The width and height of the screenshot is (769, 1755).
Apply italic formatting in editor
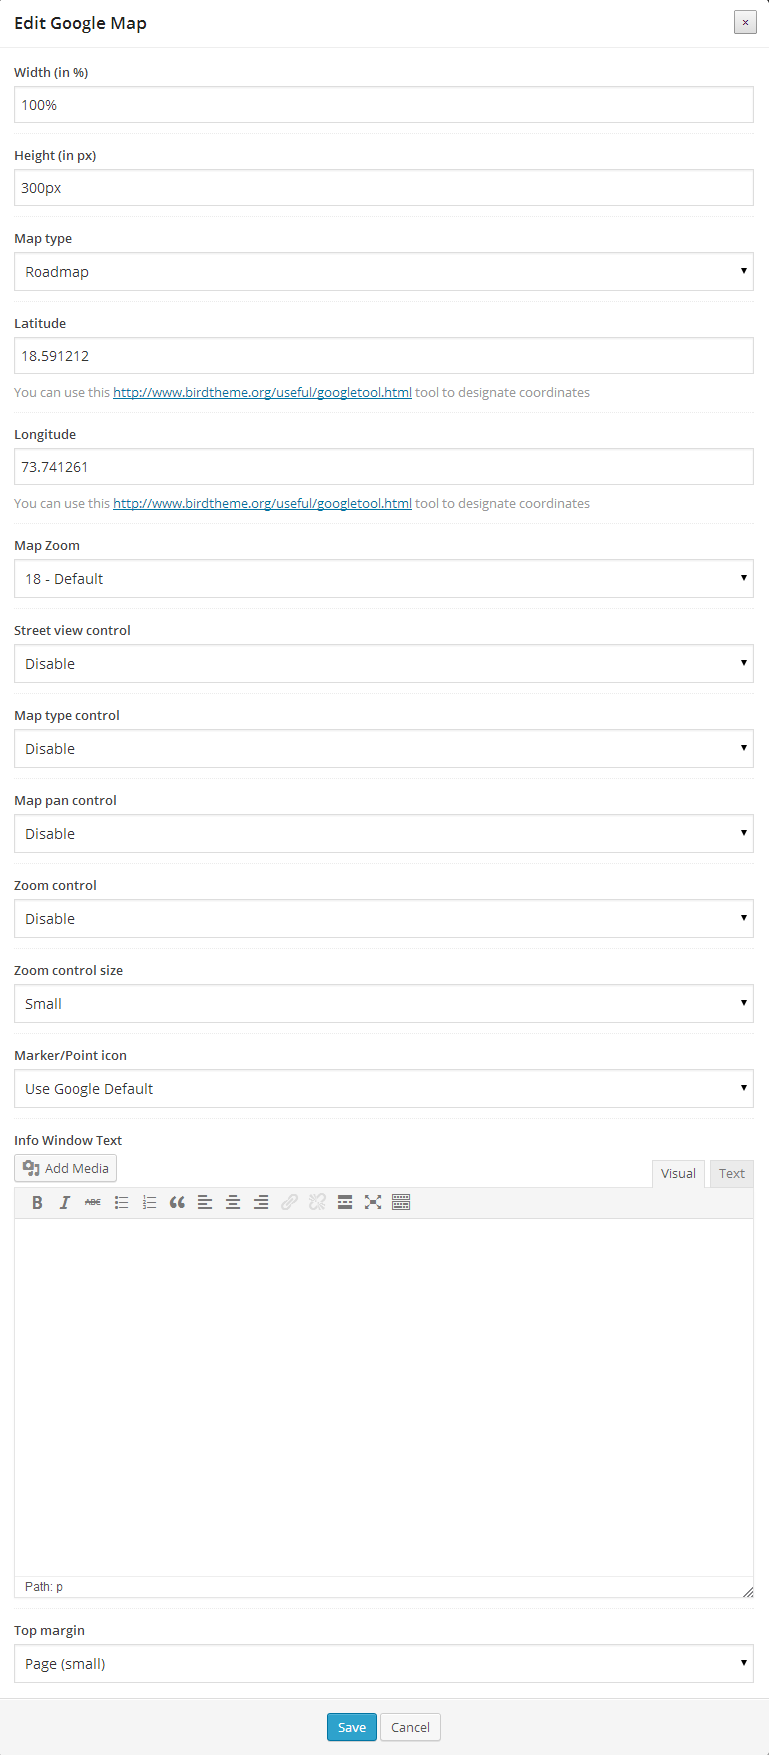click(65, 1202)
